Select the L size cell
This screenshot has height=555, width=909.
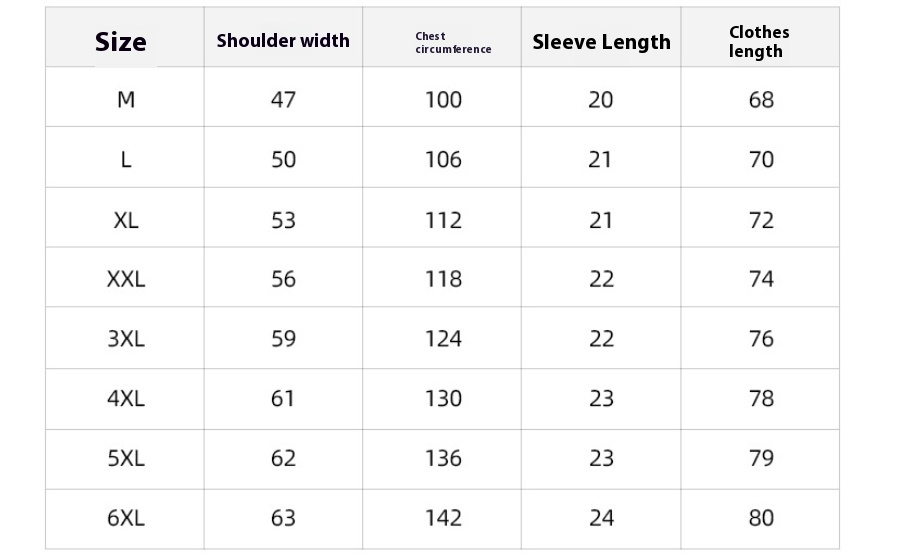(x=126, y=160)
